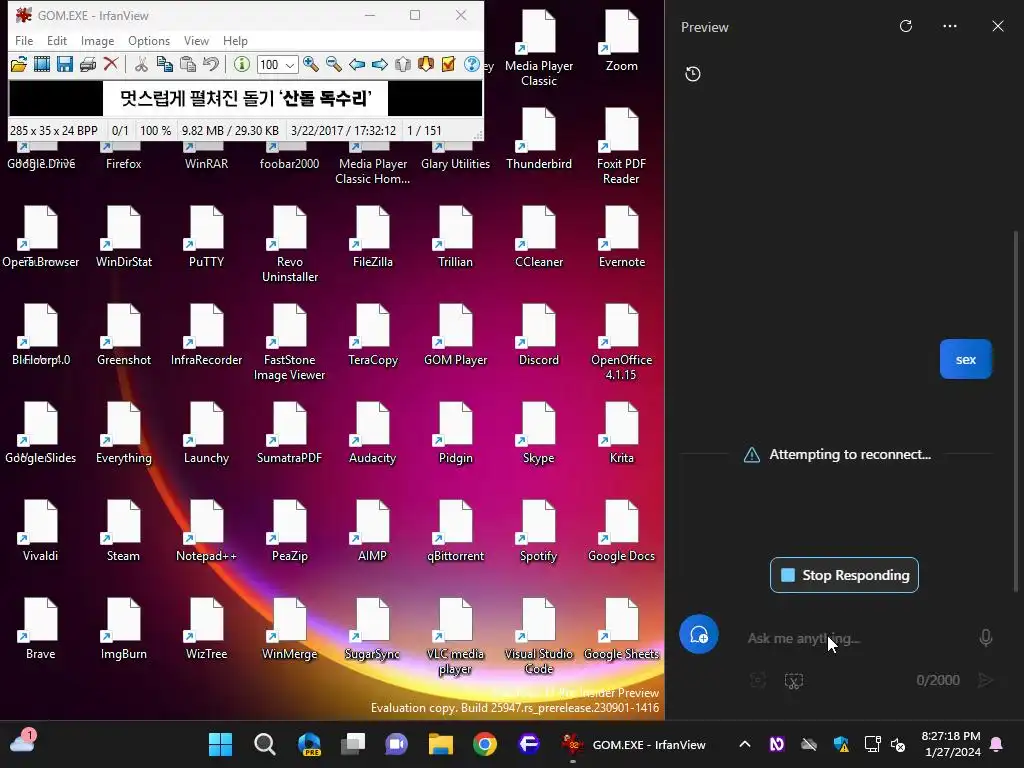Open chat history with the clock icon
Image resolution: width=1024 pixels, height=768 pixels.
[693, 74]
